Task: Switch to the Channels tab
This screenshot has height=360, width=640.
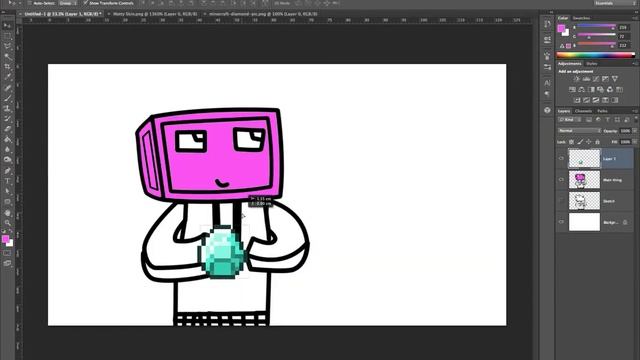Action: click(583, 111)
